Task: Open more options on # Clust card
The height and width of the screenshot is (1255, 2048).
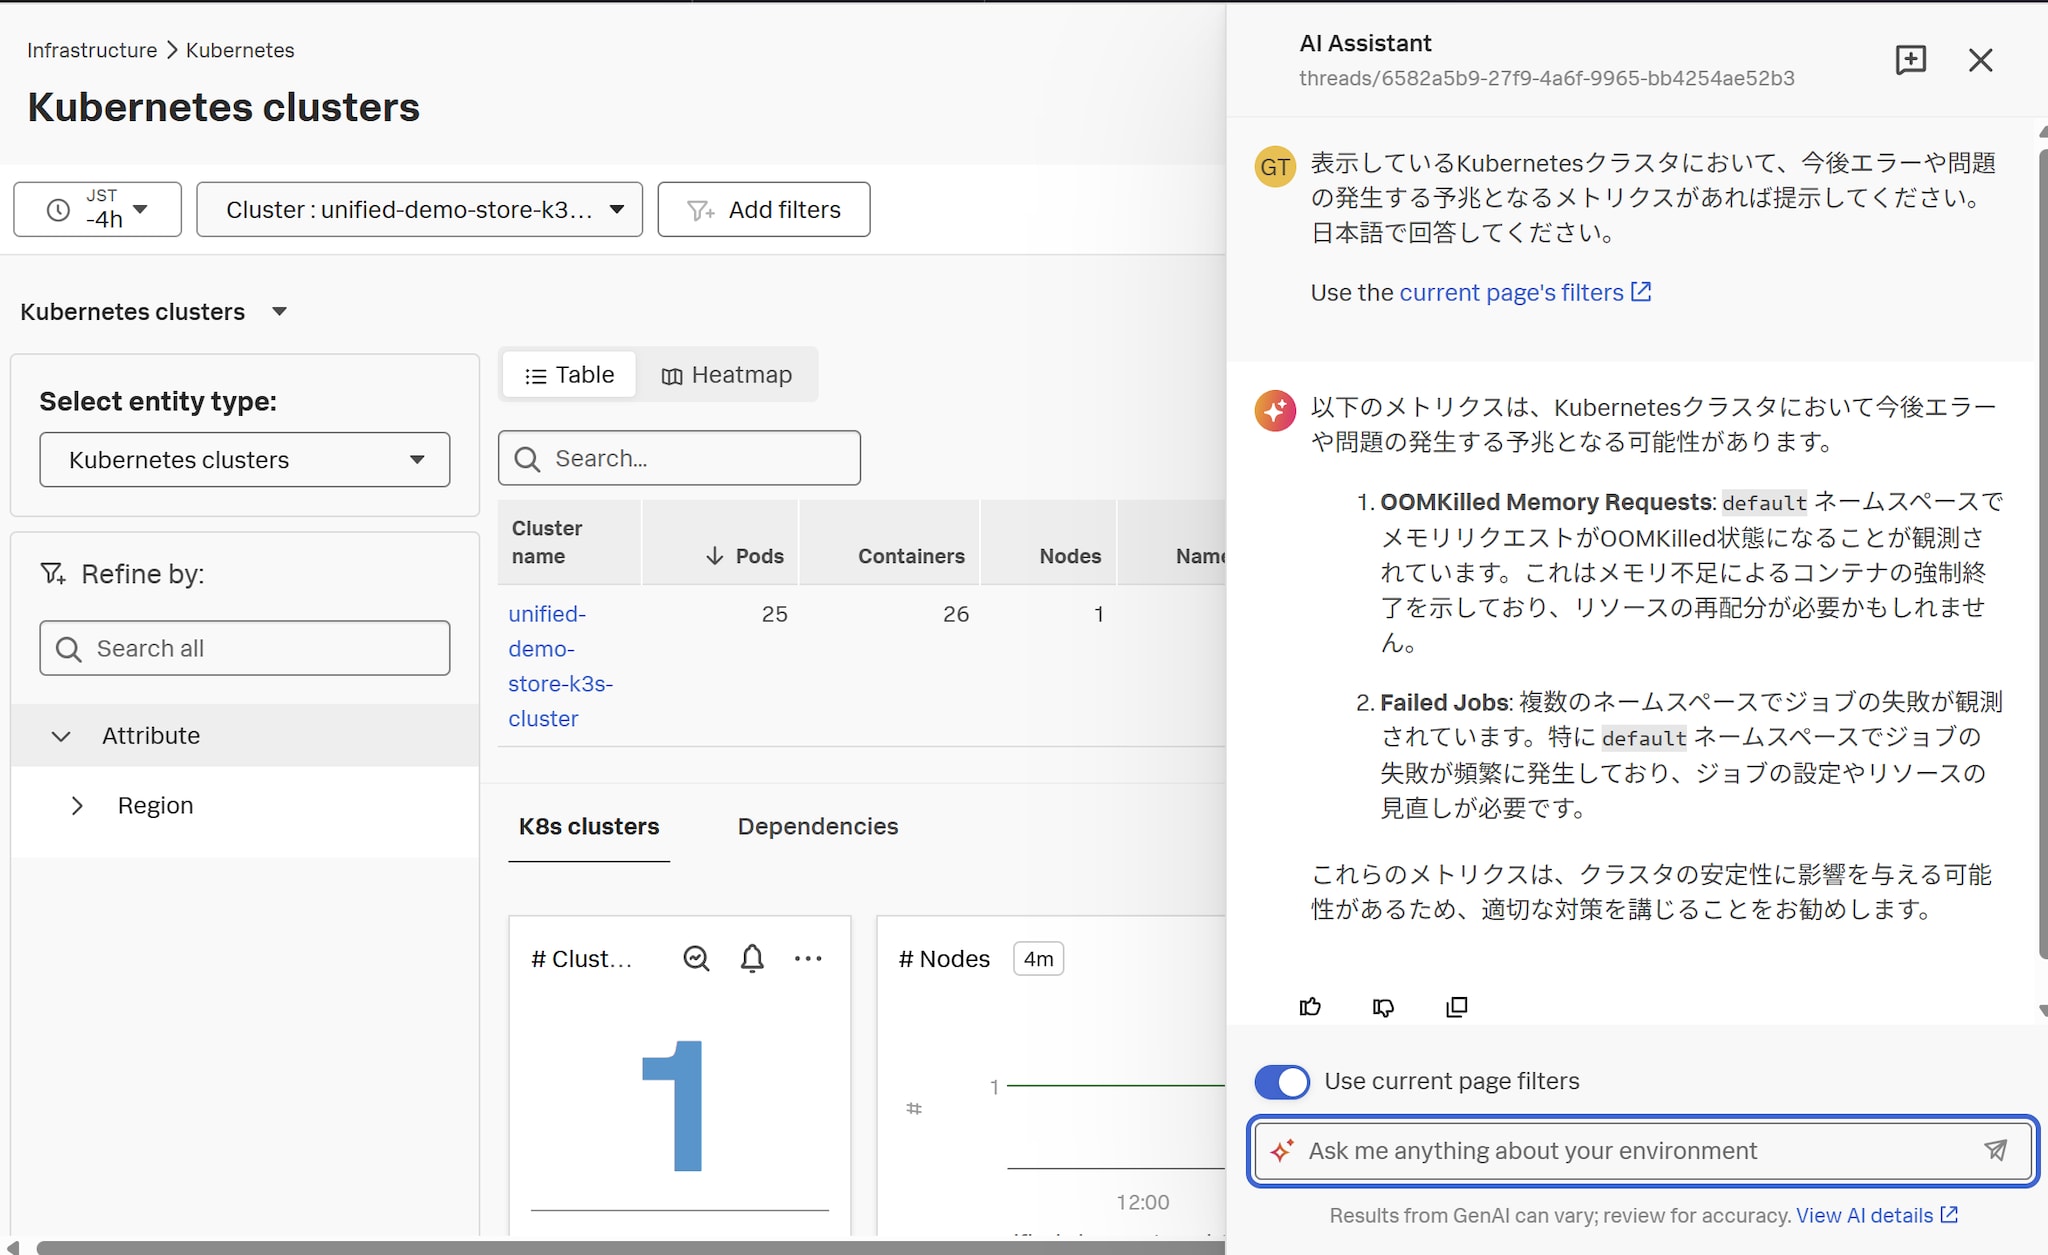Action: click(808, 958)
